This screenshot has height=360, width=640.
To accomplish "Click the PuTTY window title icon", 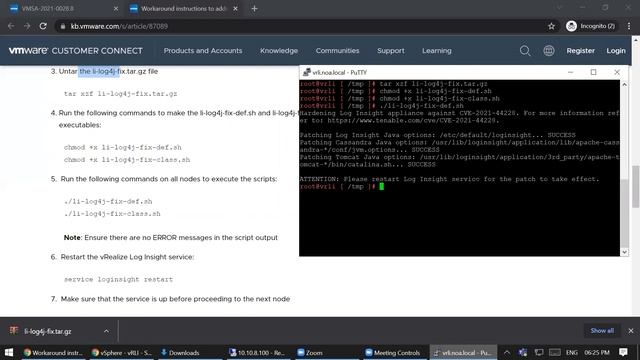I will (306, 72).
